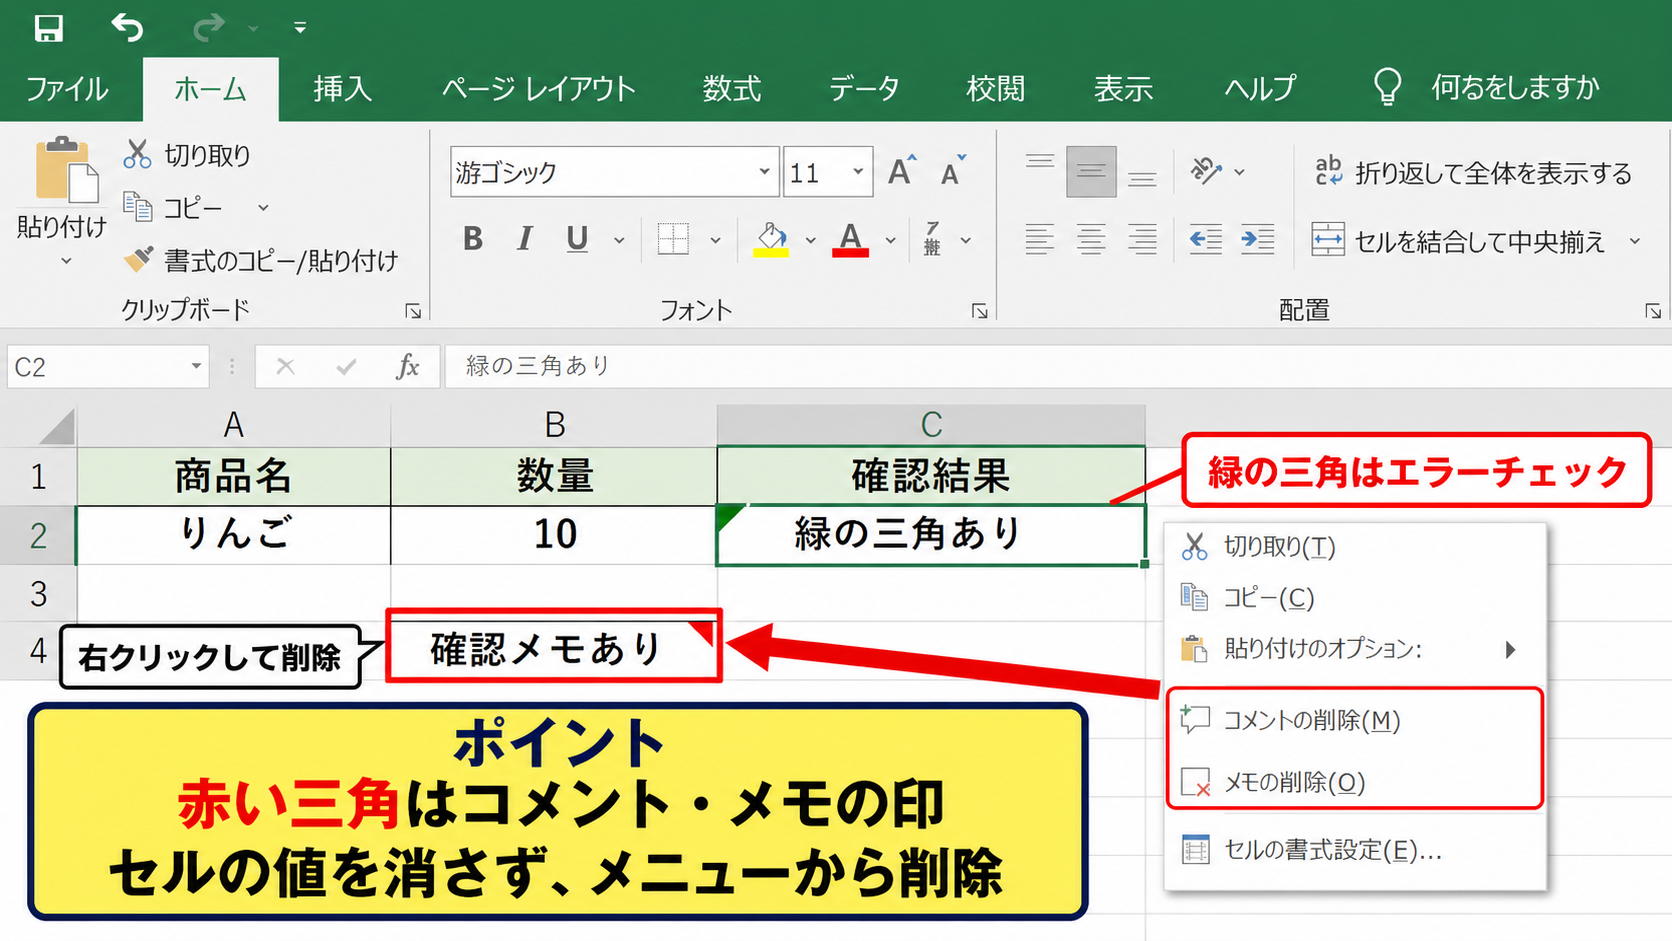The image size is (1672, 941).
Task: Toggle the middle align icon
Action: [1091, 172]
